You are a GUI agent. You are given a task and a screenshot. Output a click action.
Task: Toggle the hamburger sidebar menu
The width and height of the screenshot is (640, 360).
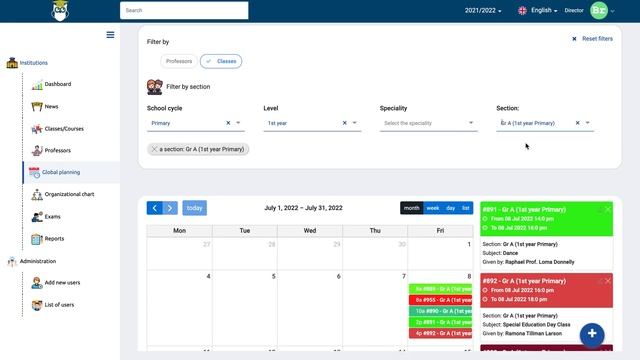(110, 35)
